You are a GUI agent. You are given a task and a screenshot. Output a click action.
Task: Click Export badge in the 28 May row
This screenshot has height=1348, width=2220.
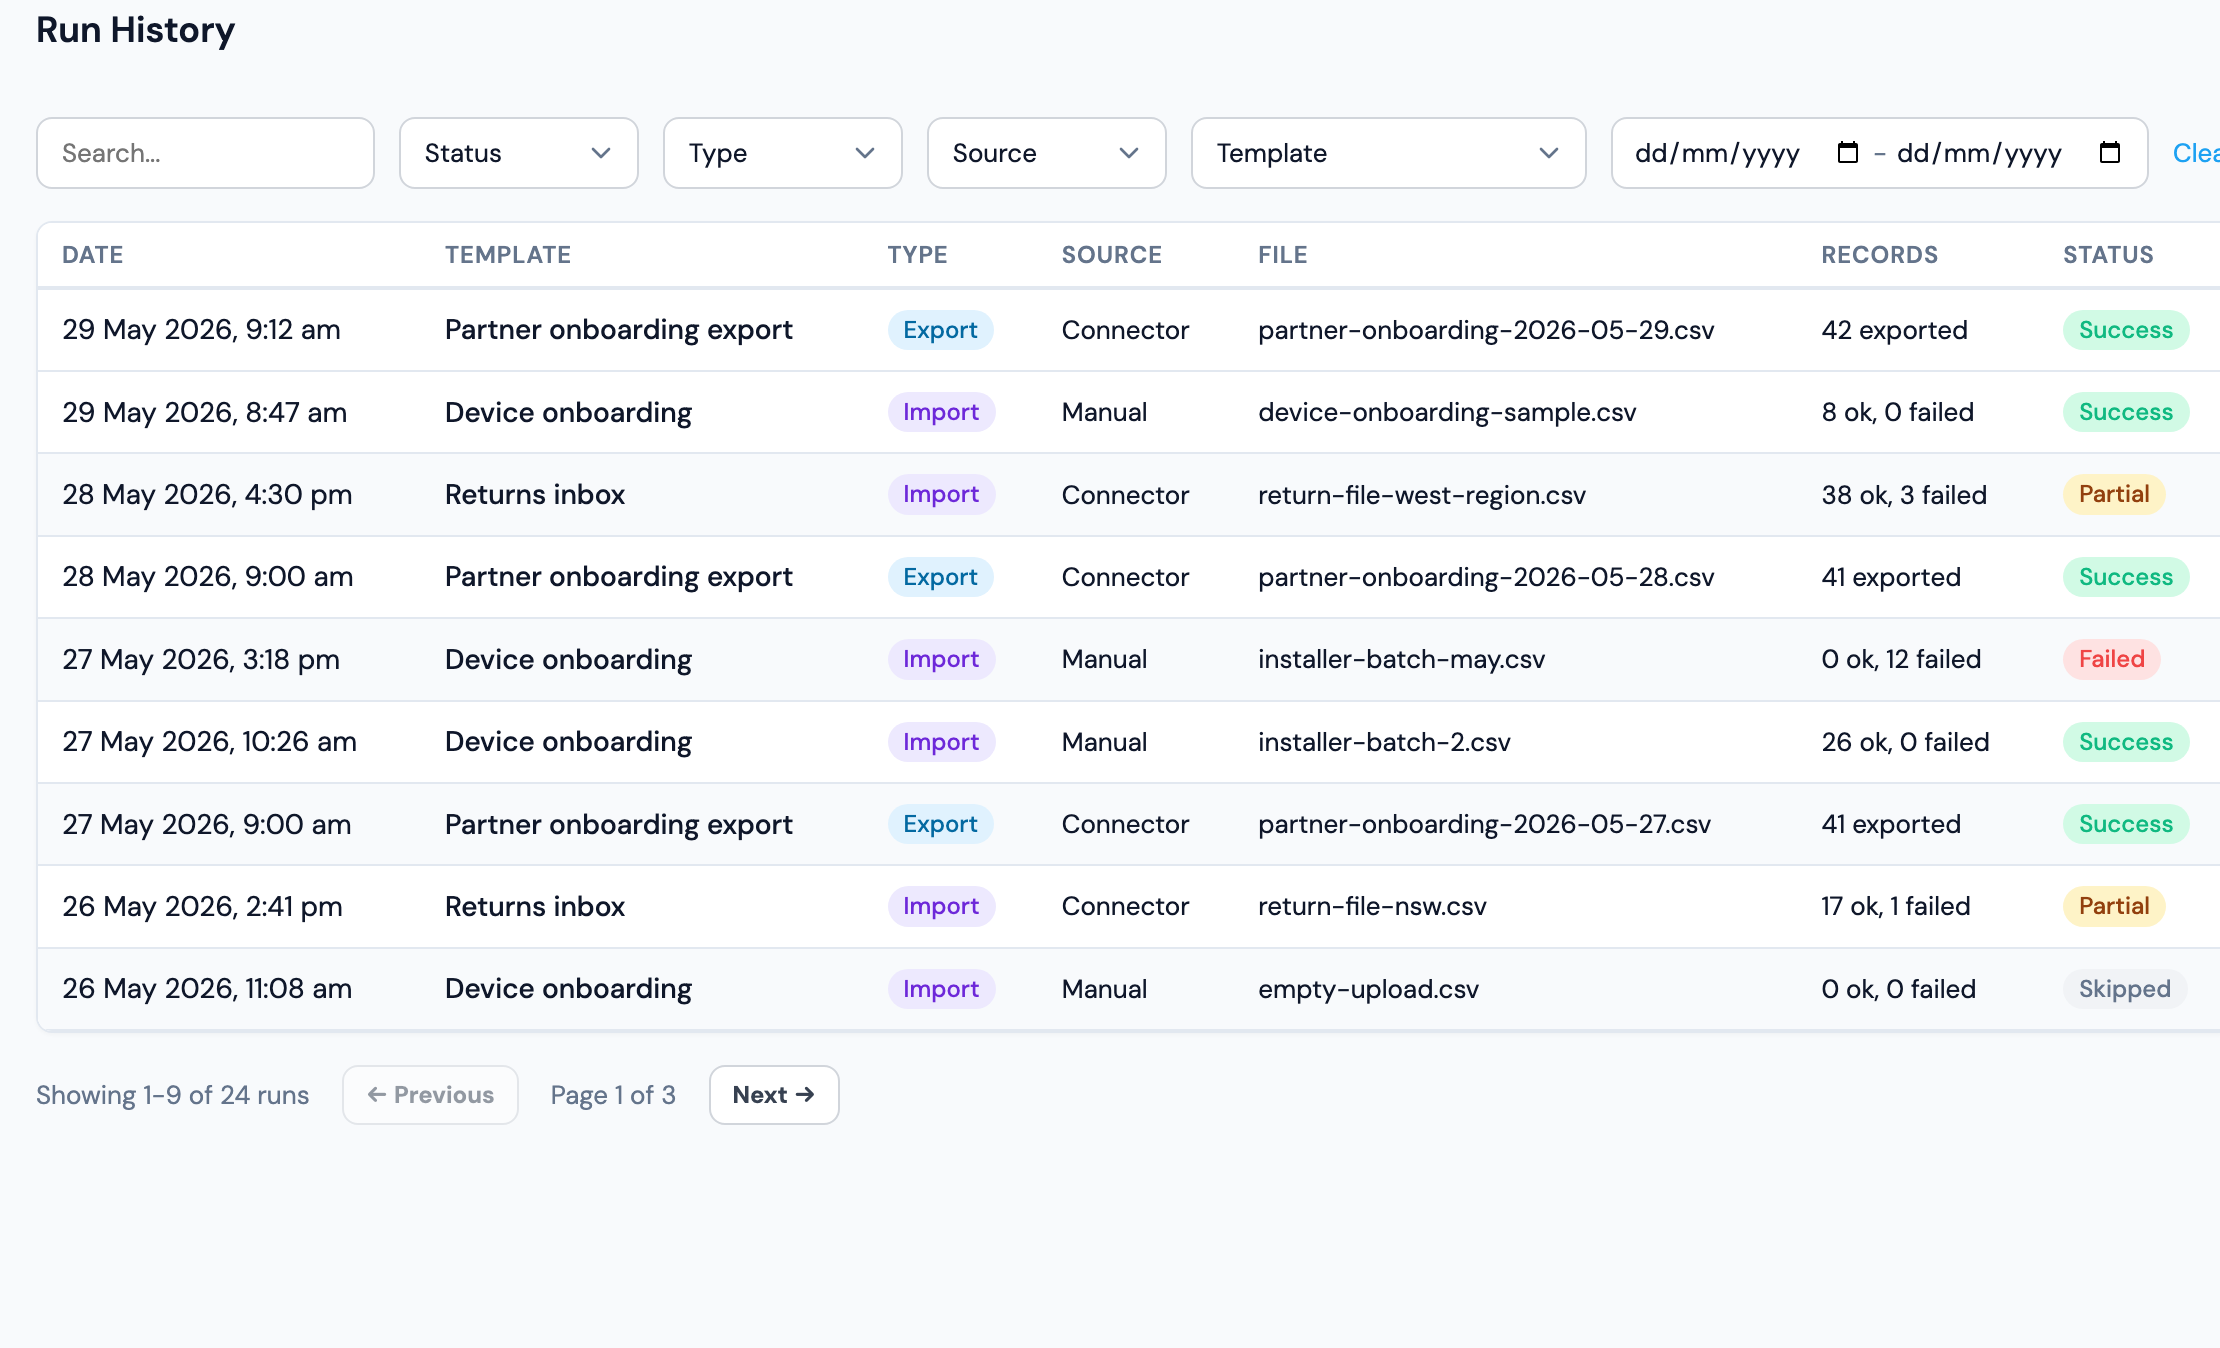pyautogui.click(x=940, y=577)
